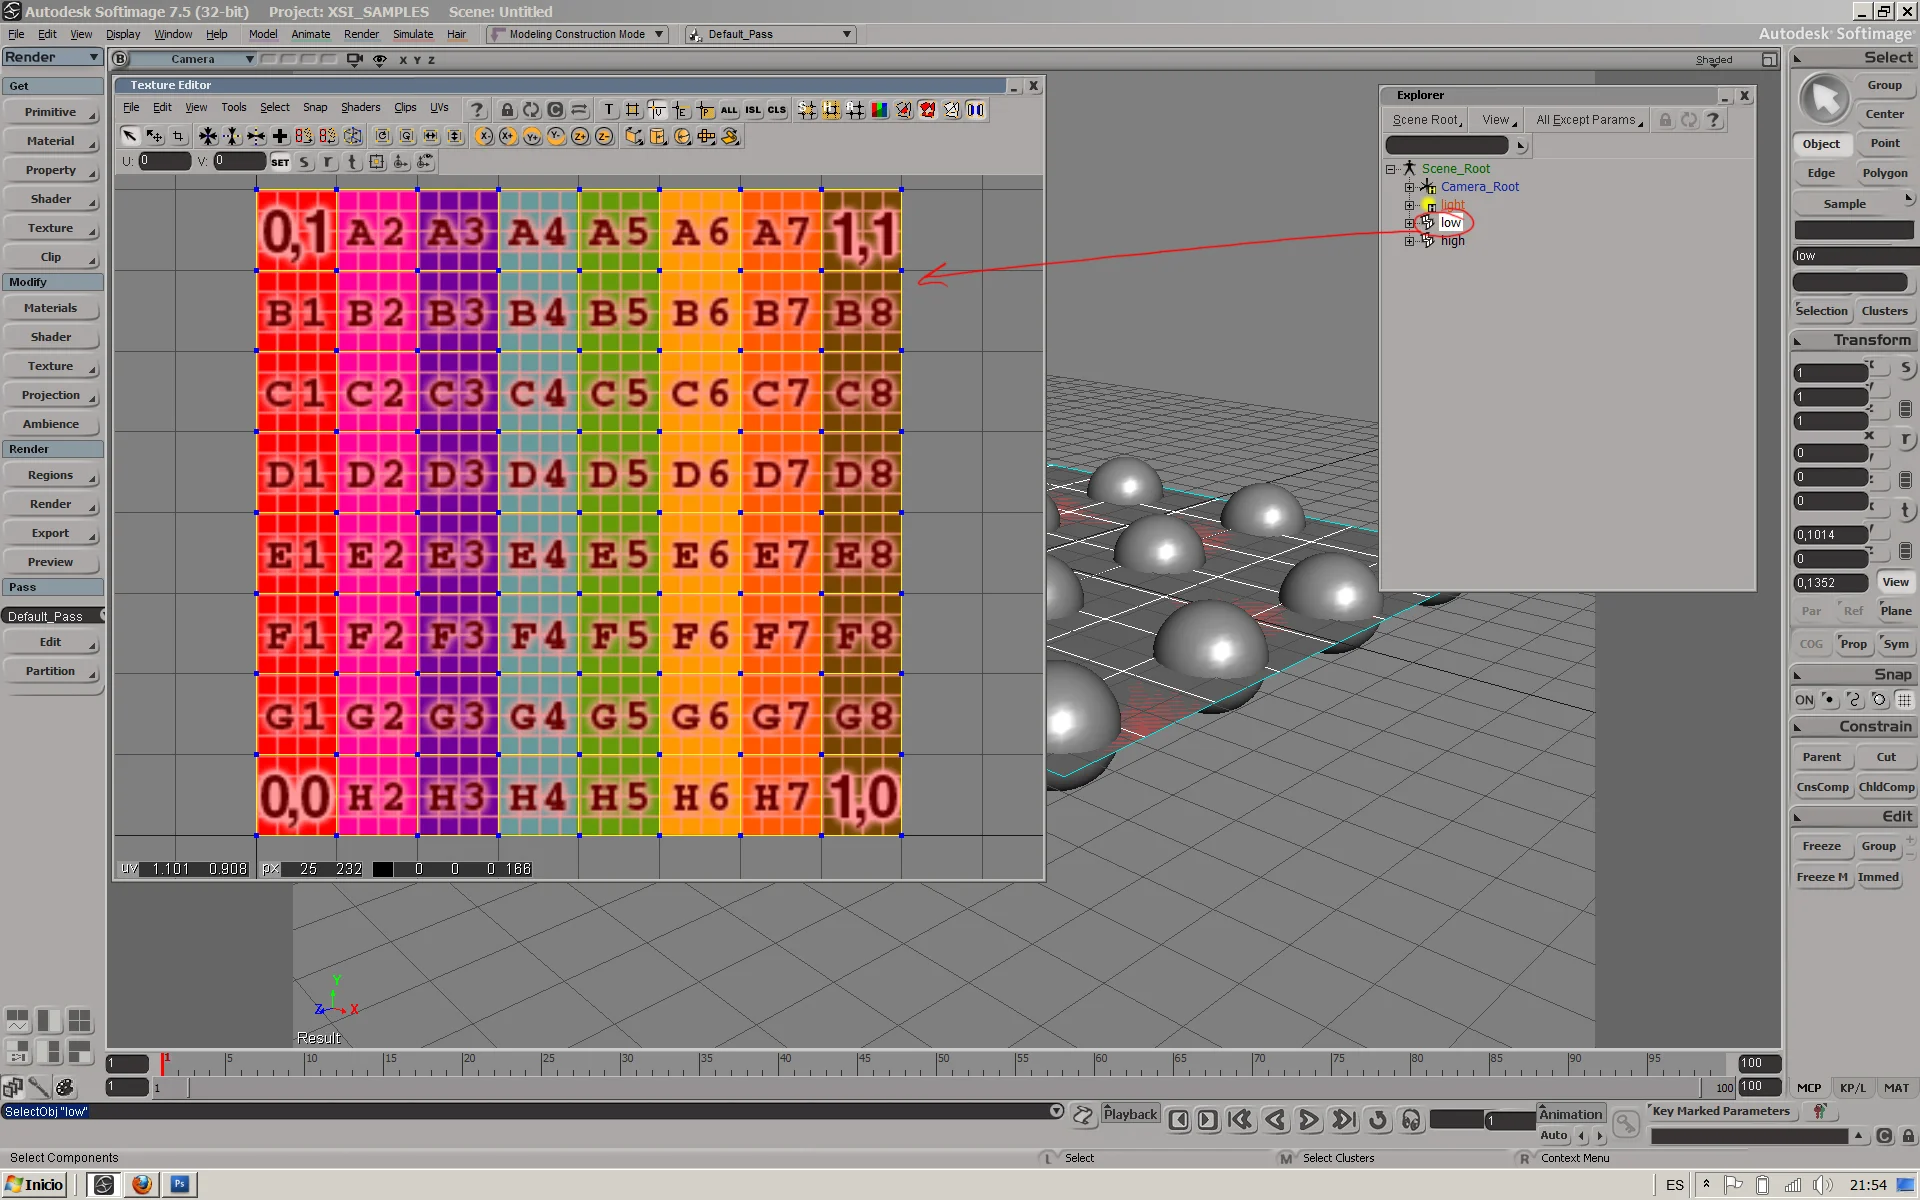Toggle the Texture Editor lock icon
Screen dimensions: 1920x1200
pos(507,110)
